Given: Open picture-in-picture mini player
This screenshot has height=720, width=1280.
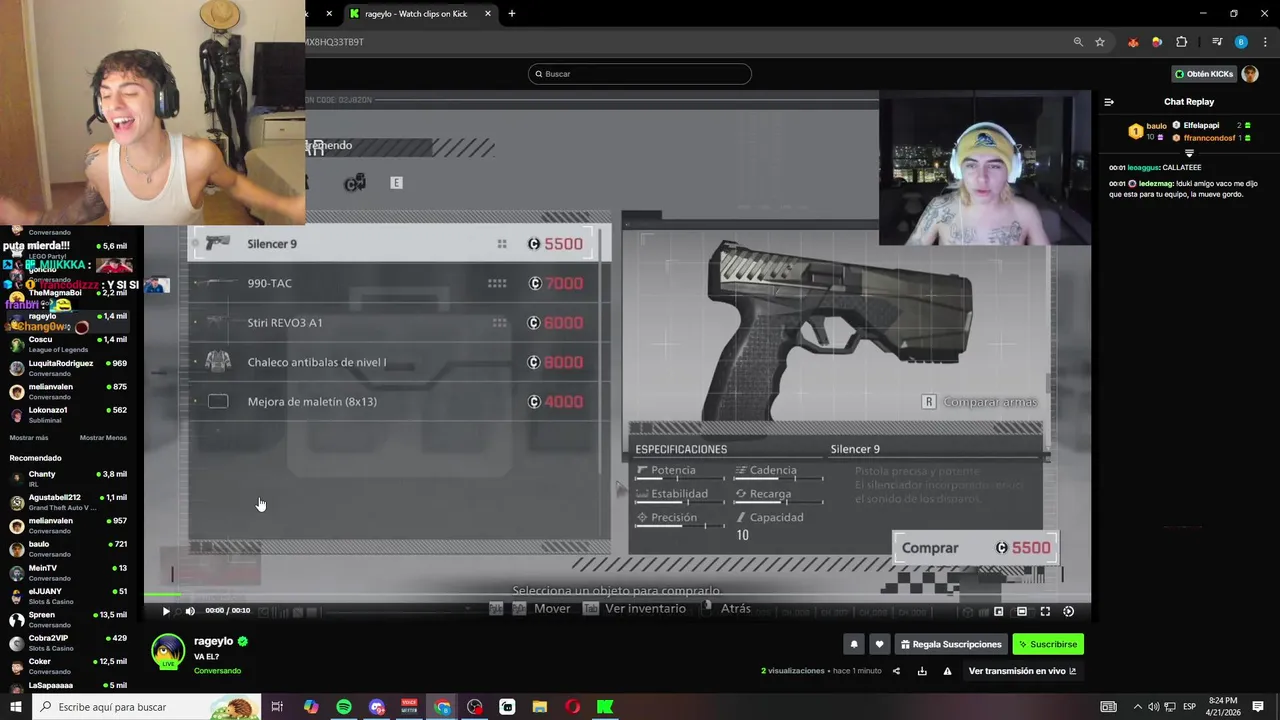Looking at the screenshot, I should click(998, 611).
